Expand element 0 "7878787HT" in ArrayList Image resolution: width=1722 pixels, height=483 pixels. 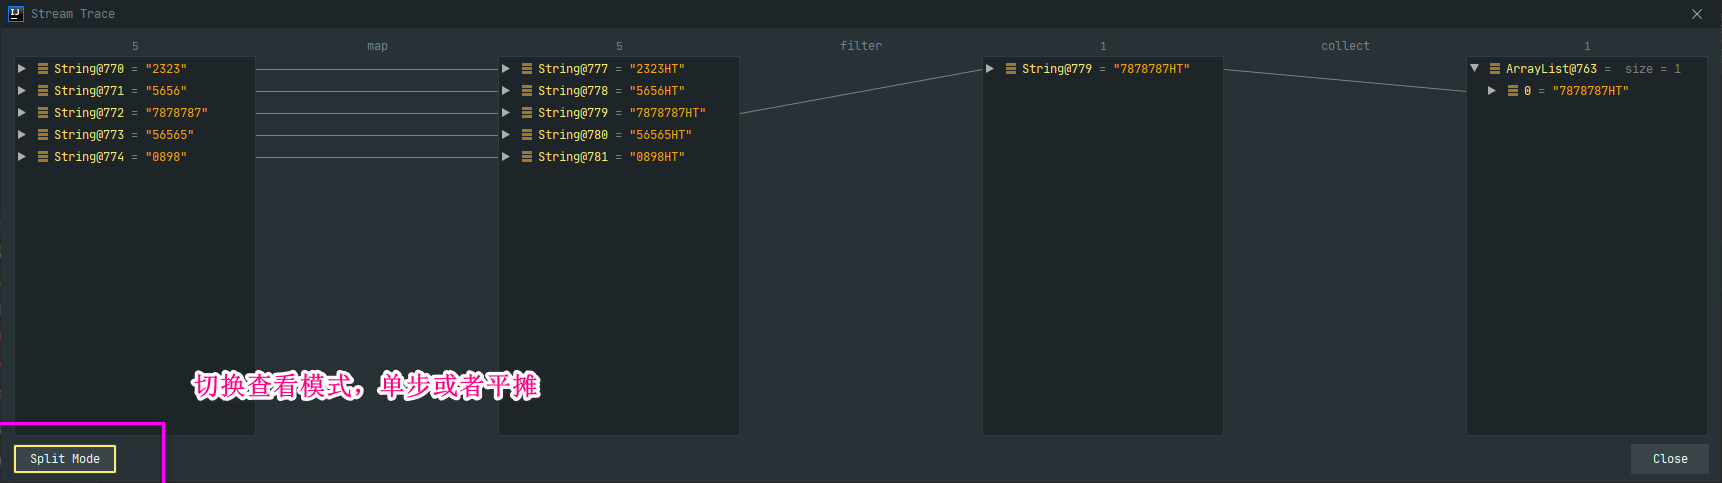pos(1492,91)
